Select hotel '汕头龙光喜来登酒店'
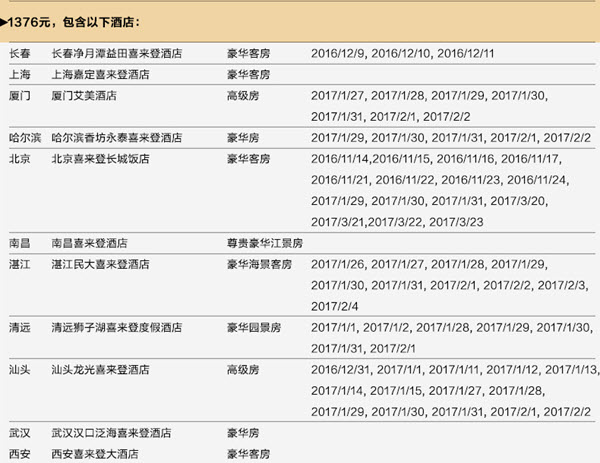The height and width of the screenshot is (463, 600). (101, 369)
